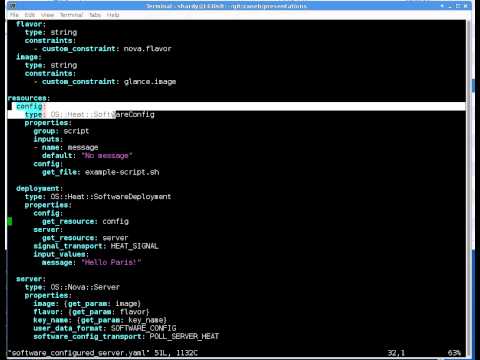Click the '- name: message' line

pyautogui.click(x=66, y=147)
